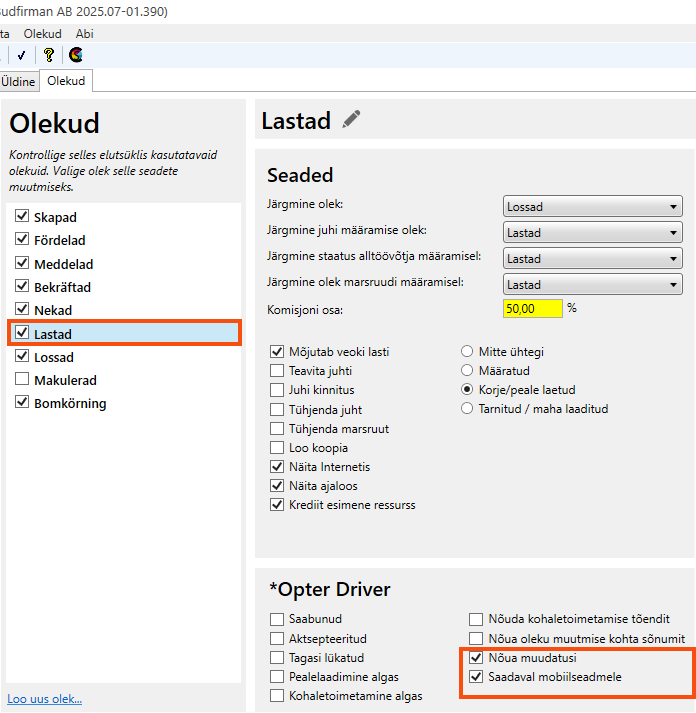Click the yellow question mark help icon
Screen dimensions: 696x713
tap(48, 55)
